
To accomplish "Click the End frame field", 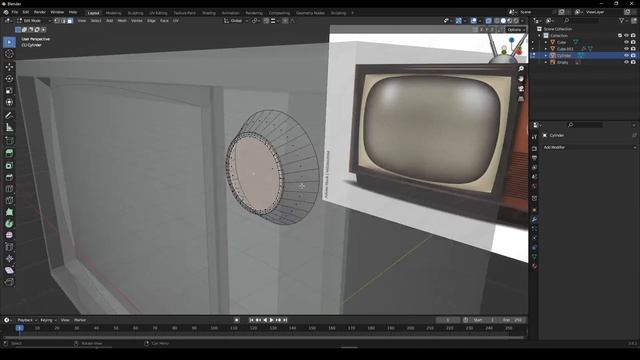I will tap(513, 320).
